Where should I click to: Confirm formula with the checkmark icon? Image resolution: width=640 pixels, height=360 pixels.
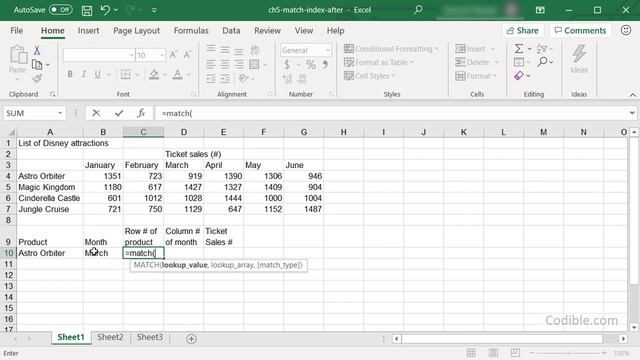tap(119, 113)
